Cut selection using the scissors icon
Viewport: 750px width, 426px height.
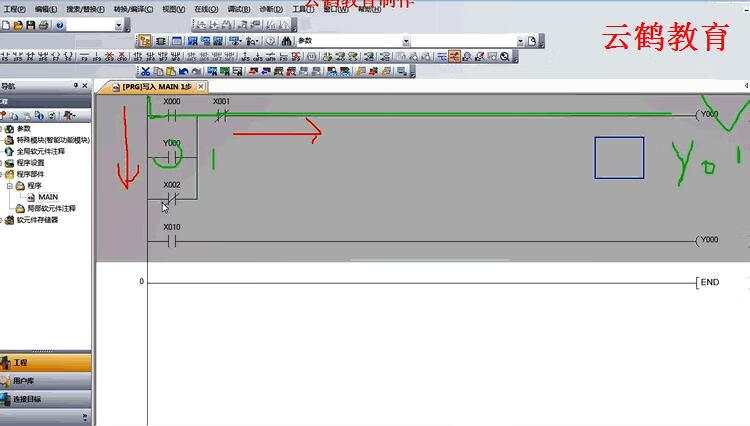pyautogui.click(x=145, y=72)
